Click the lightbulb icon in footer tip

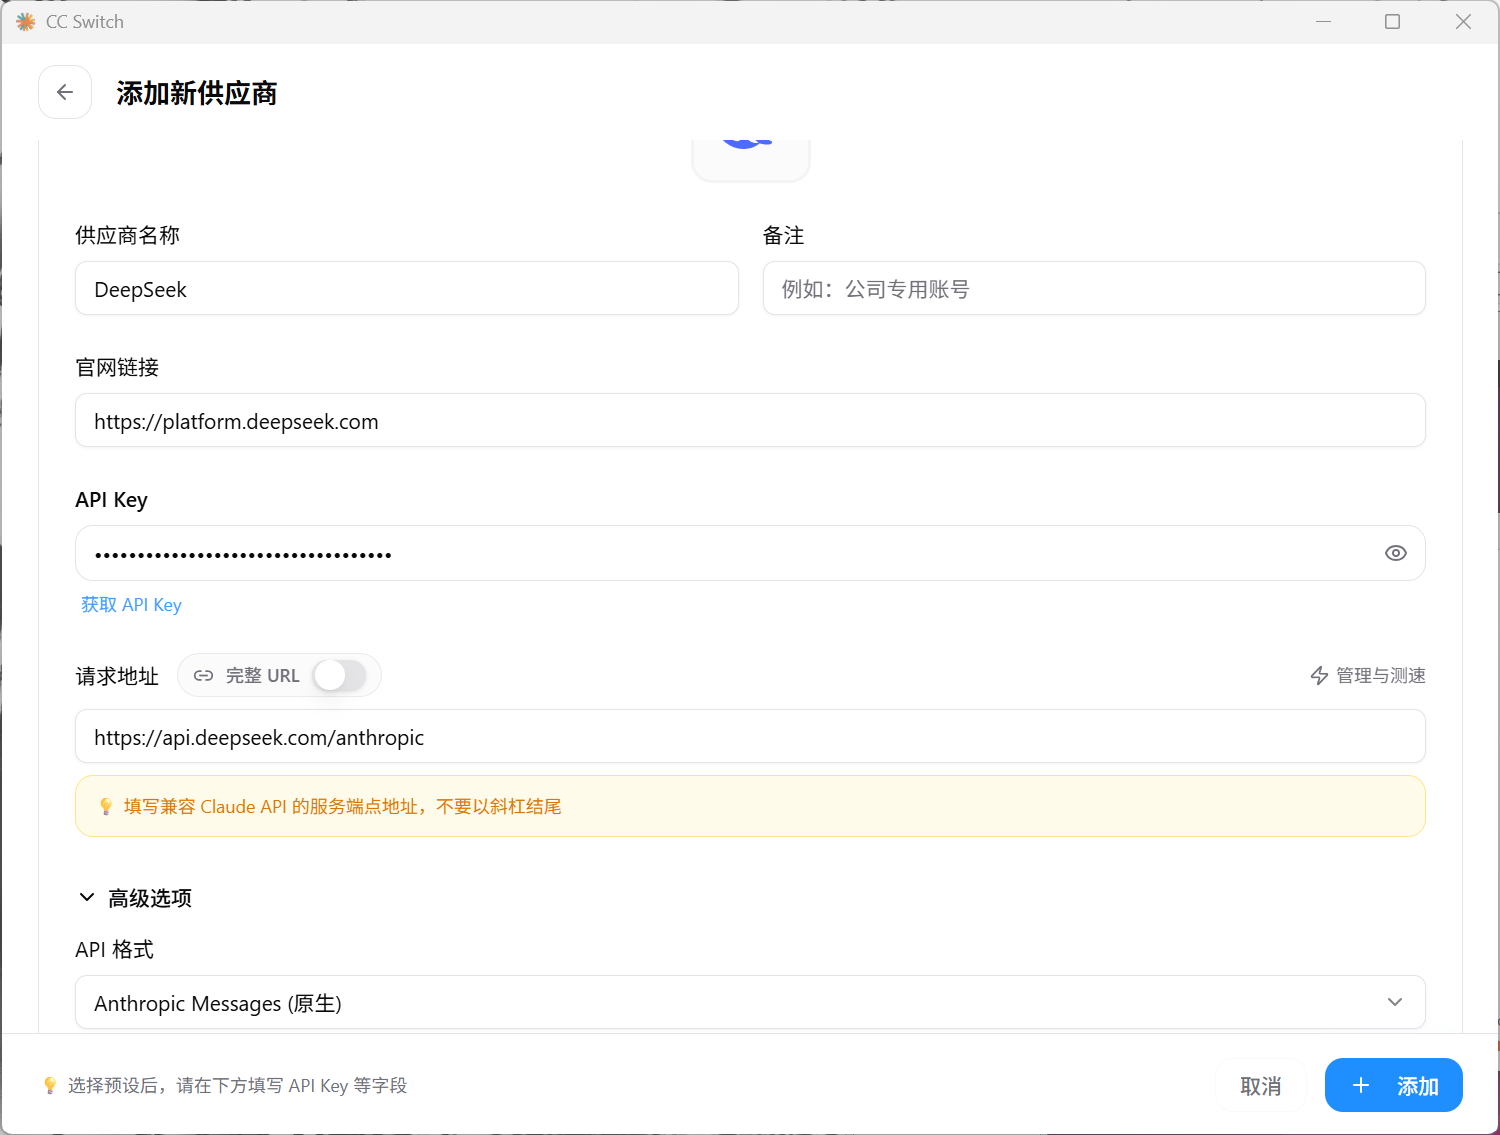(50, 1086)
